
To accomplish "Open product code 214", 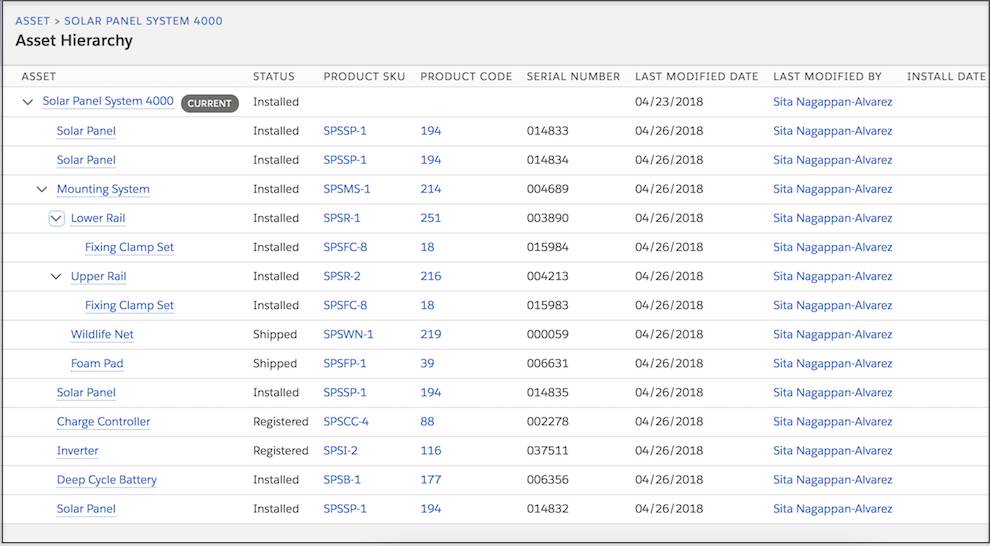I will point(431,189).
